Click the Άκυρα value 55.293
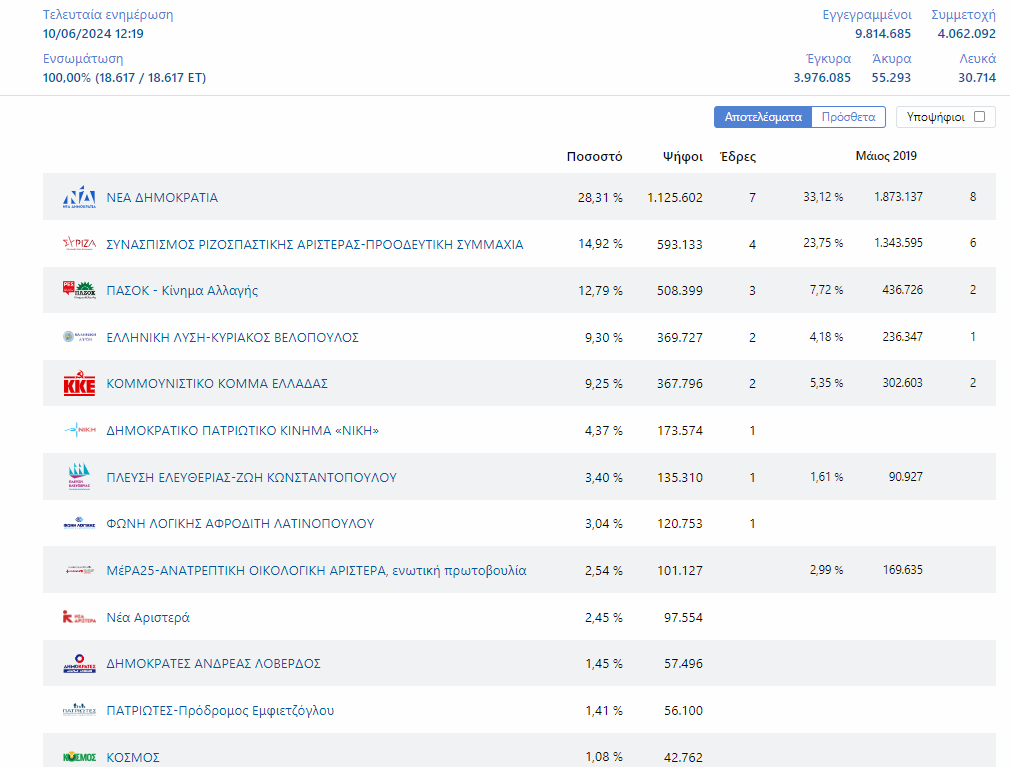1010x767 pixels. tap(891, 77)
